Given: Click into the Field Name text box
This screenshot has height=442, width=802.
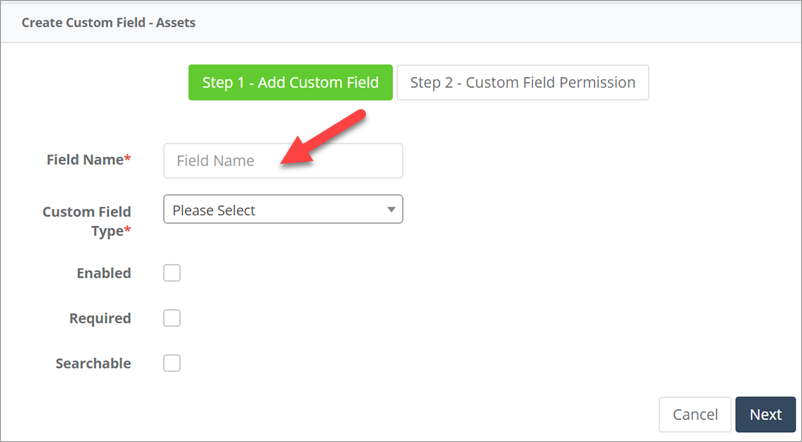Looking at the screenshot, I should click(x=283, y=161).
